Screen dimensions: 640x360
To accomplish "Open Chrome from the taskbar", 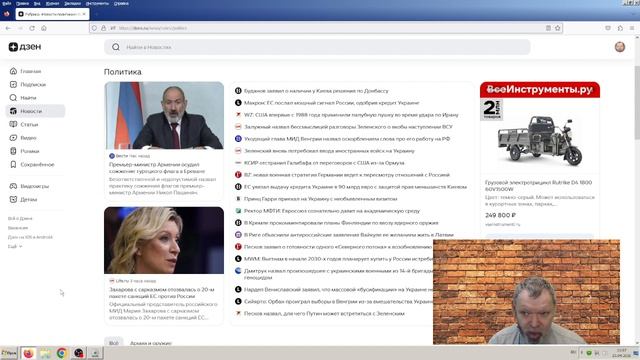I will pos(62,353).
